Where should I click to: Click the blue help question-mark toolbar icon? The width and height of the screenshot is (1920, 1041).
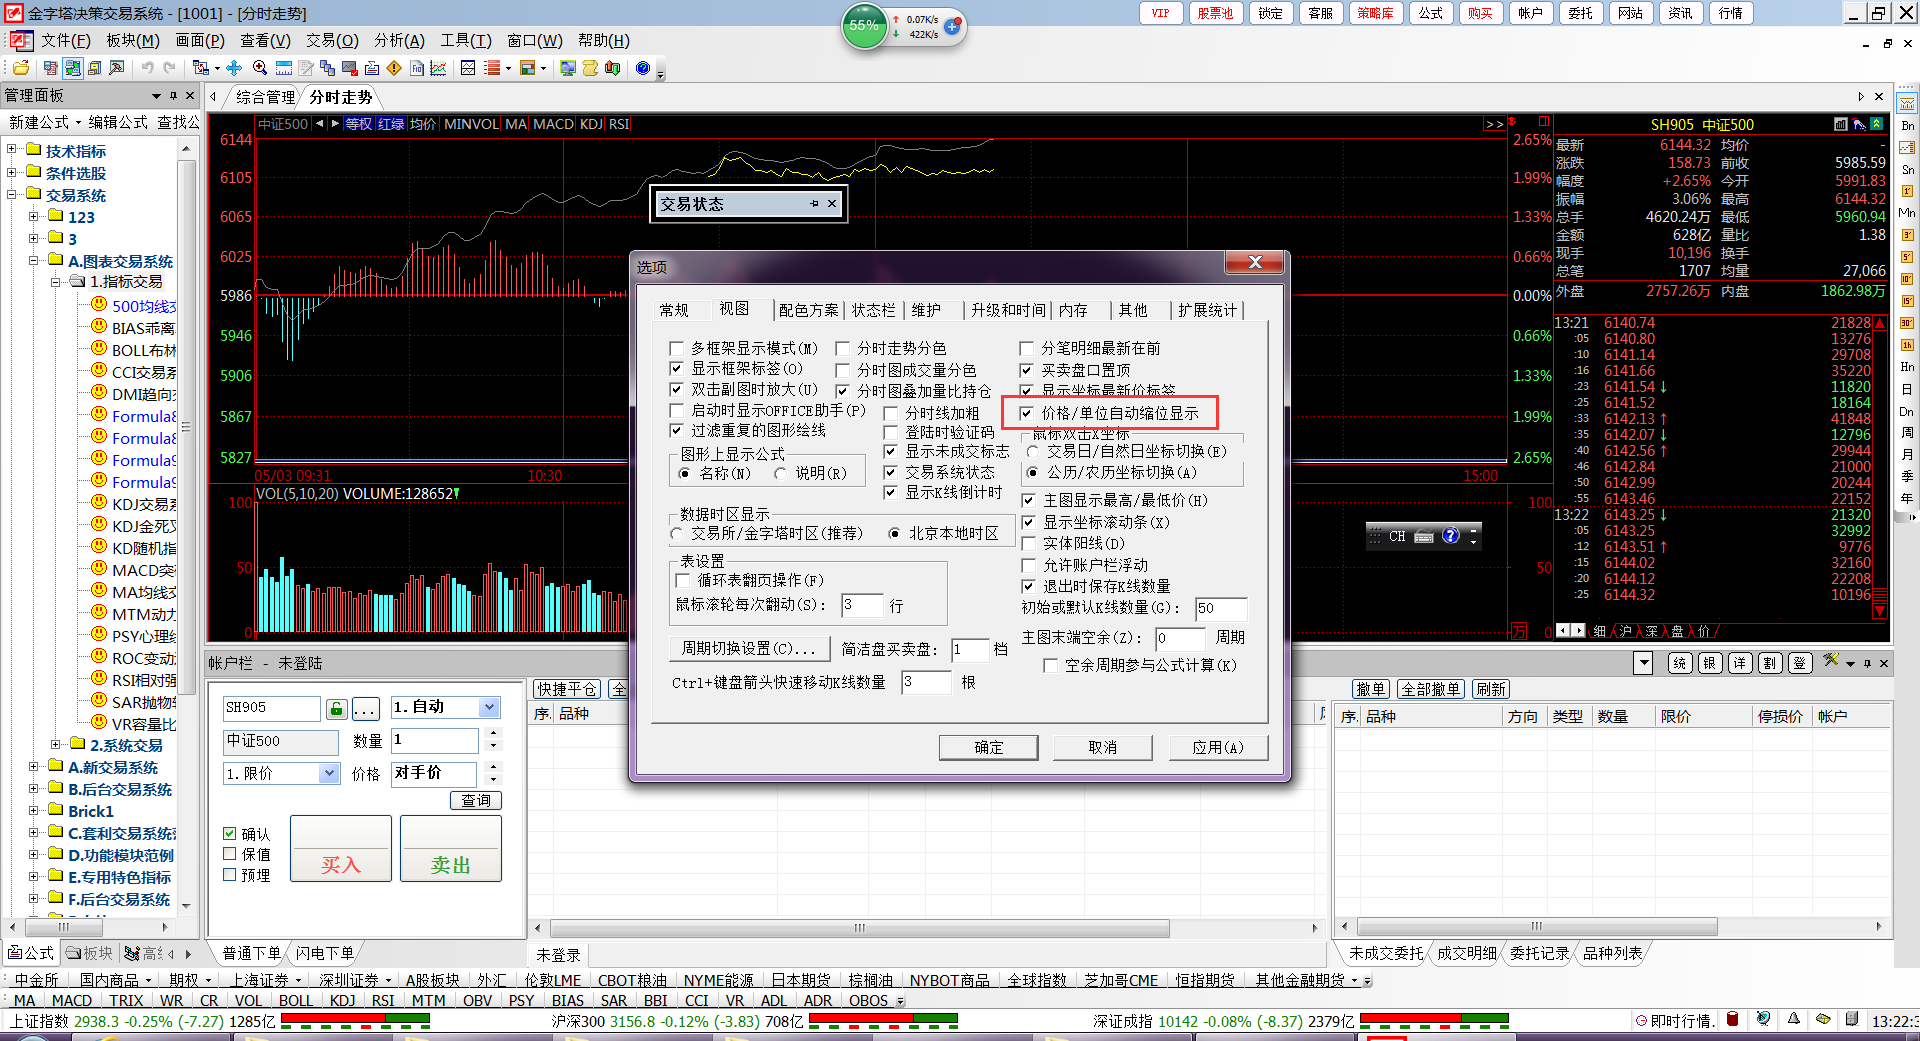point(643,68)
